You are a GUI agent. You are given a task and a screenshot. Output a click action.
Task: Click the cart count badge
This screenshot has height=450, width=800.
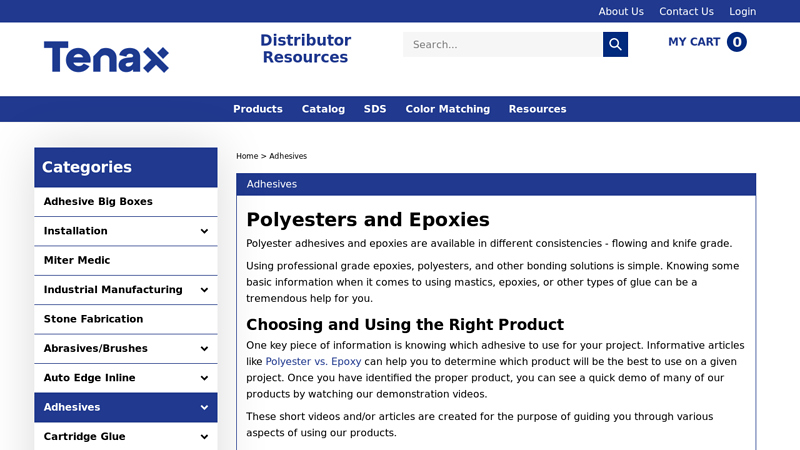(x=736, y=42)
